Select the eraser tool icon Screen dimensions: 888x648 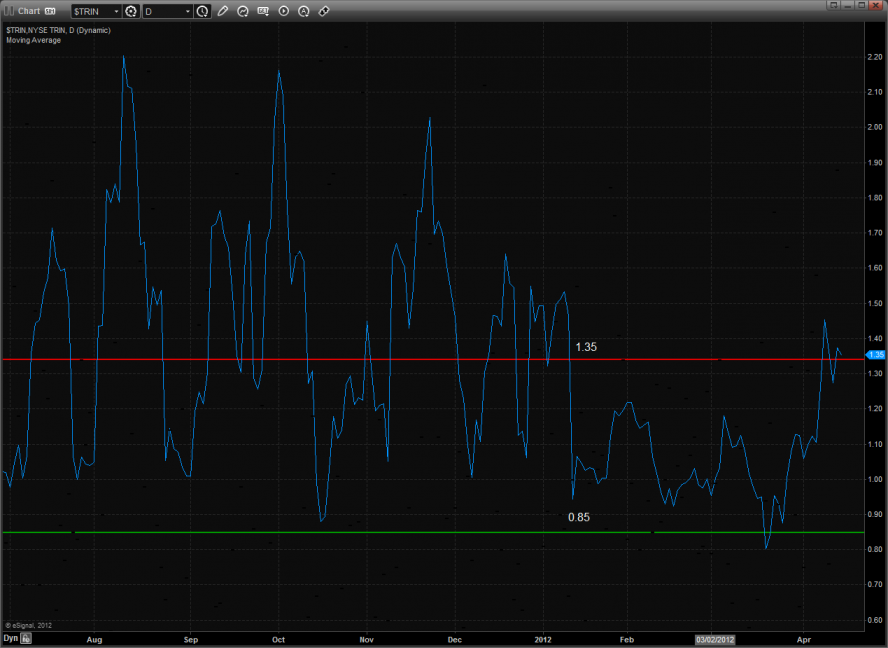point(324,11)
